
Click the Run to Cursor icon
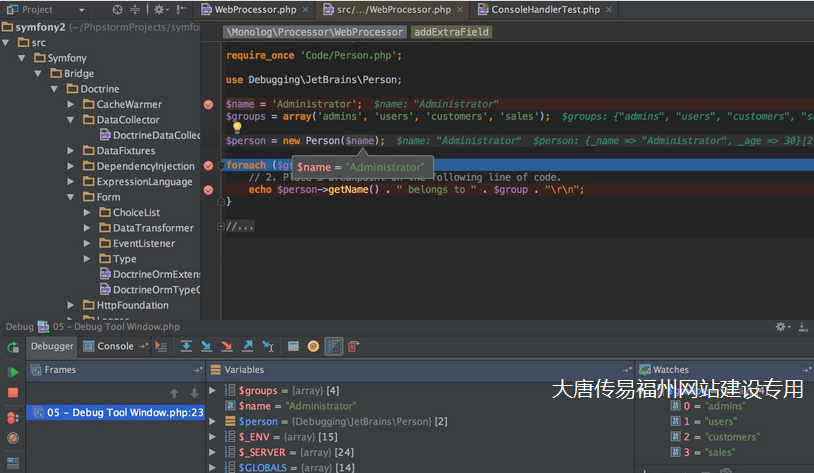click(268, 346)
